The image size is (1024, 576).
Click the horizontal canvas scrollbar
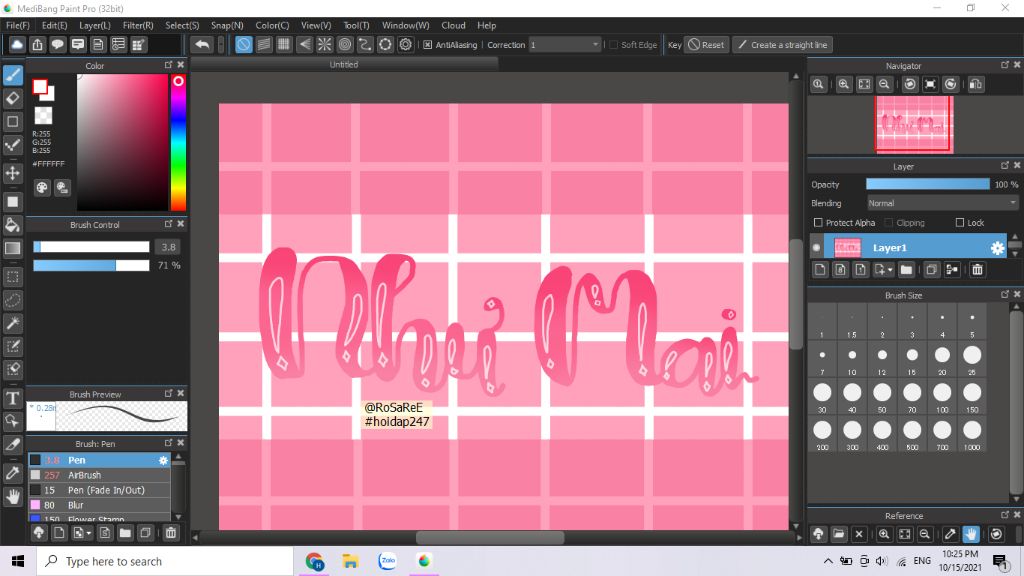[x=490, y=537]
